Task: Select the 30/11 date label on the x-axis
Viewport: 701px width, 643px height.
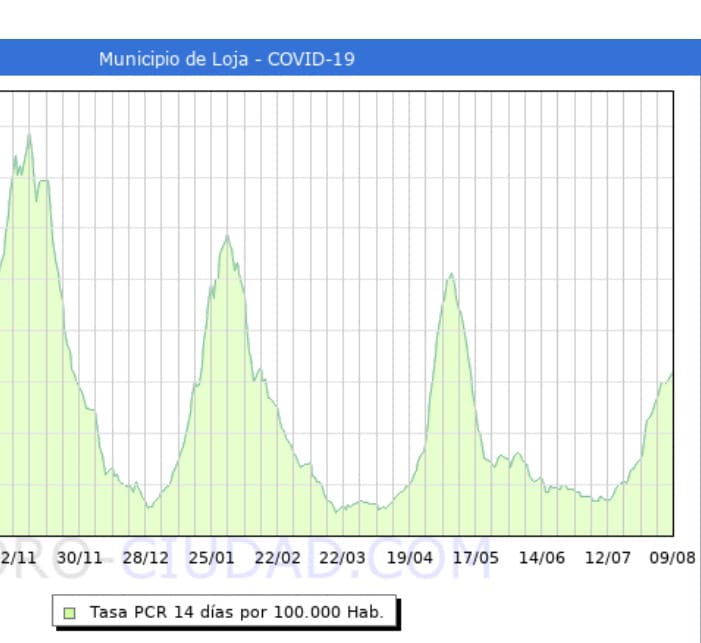Action: tap(79, 557)
